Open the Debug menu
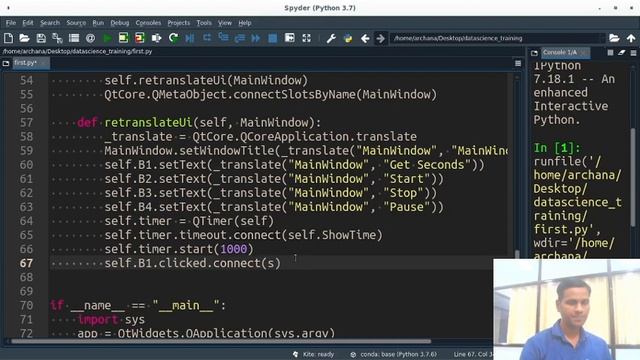This screenshot has width=640, height=360. (120, 23)
